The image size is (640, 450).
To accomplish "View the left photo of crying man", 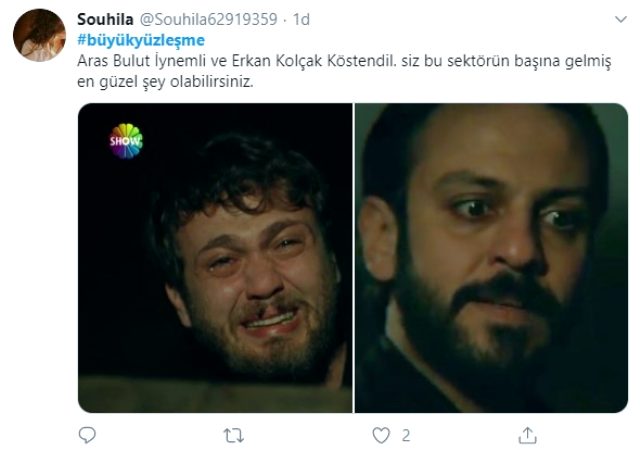I will coord(215,258).
